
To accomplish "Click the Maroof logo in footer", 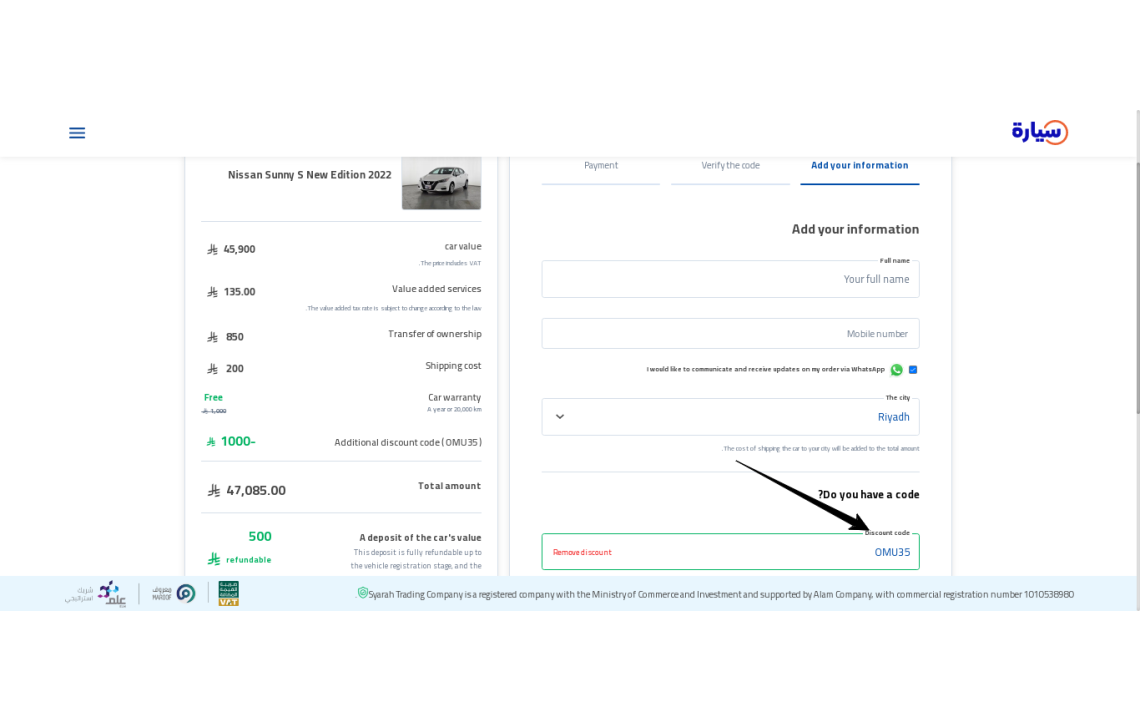I will [x=174, y=593].
